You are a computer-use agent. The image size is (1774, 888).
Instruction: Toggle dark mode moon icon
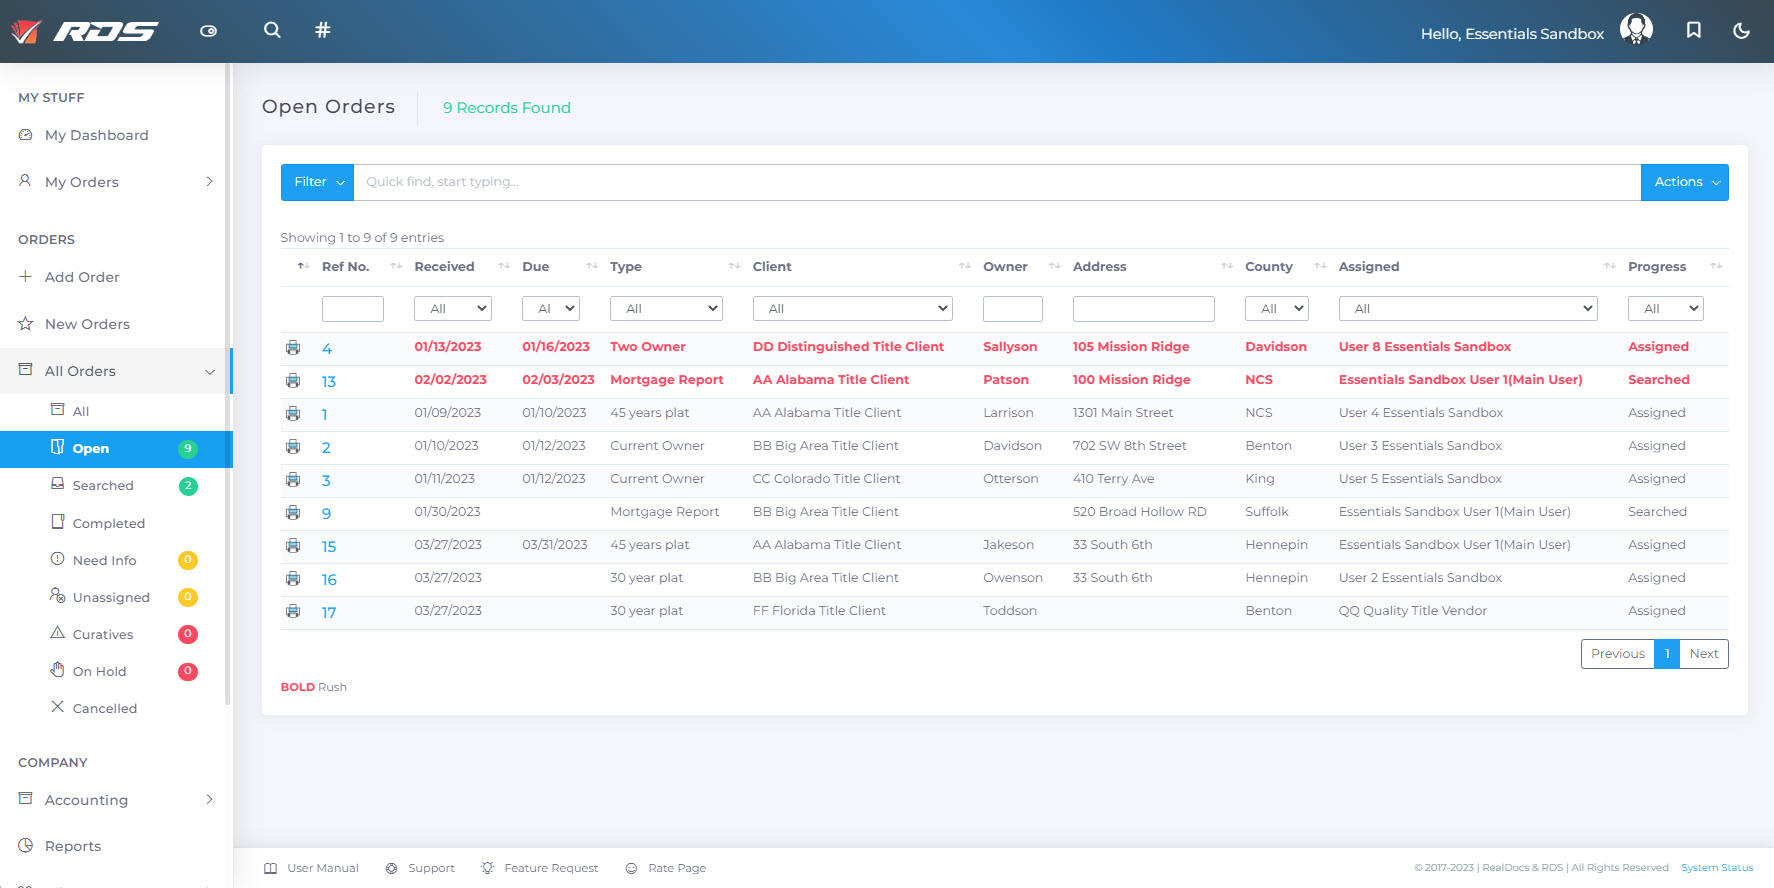(1741, 31)
